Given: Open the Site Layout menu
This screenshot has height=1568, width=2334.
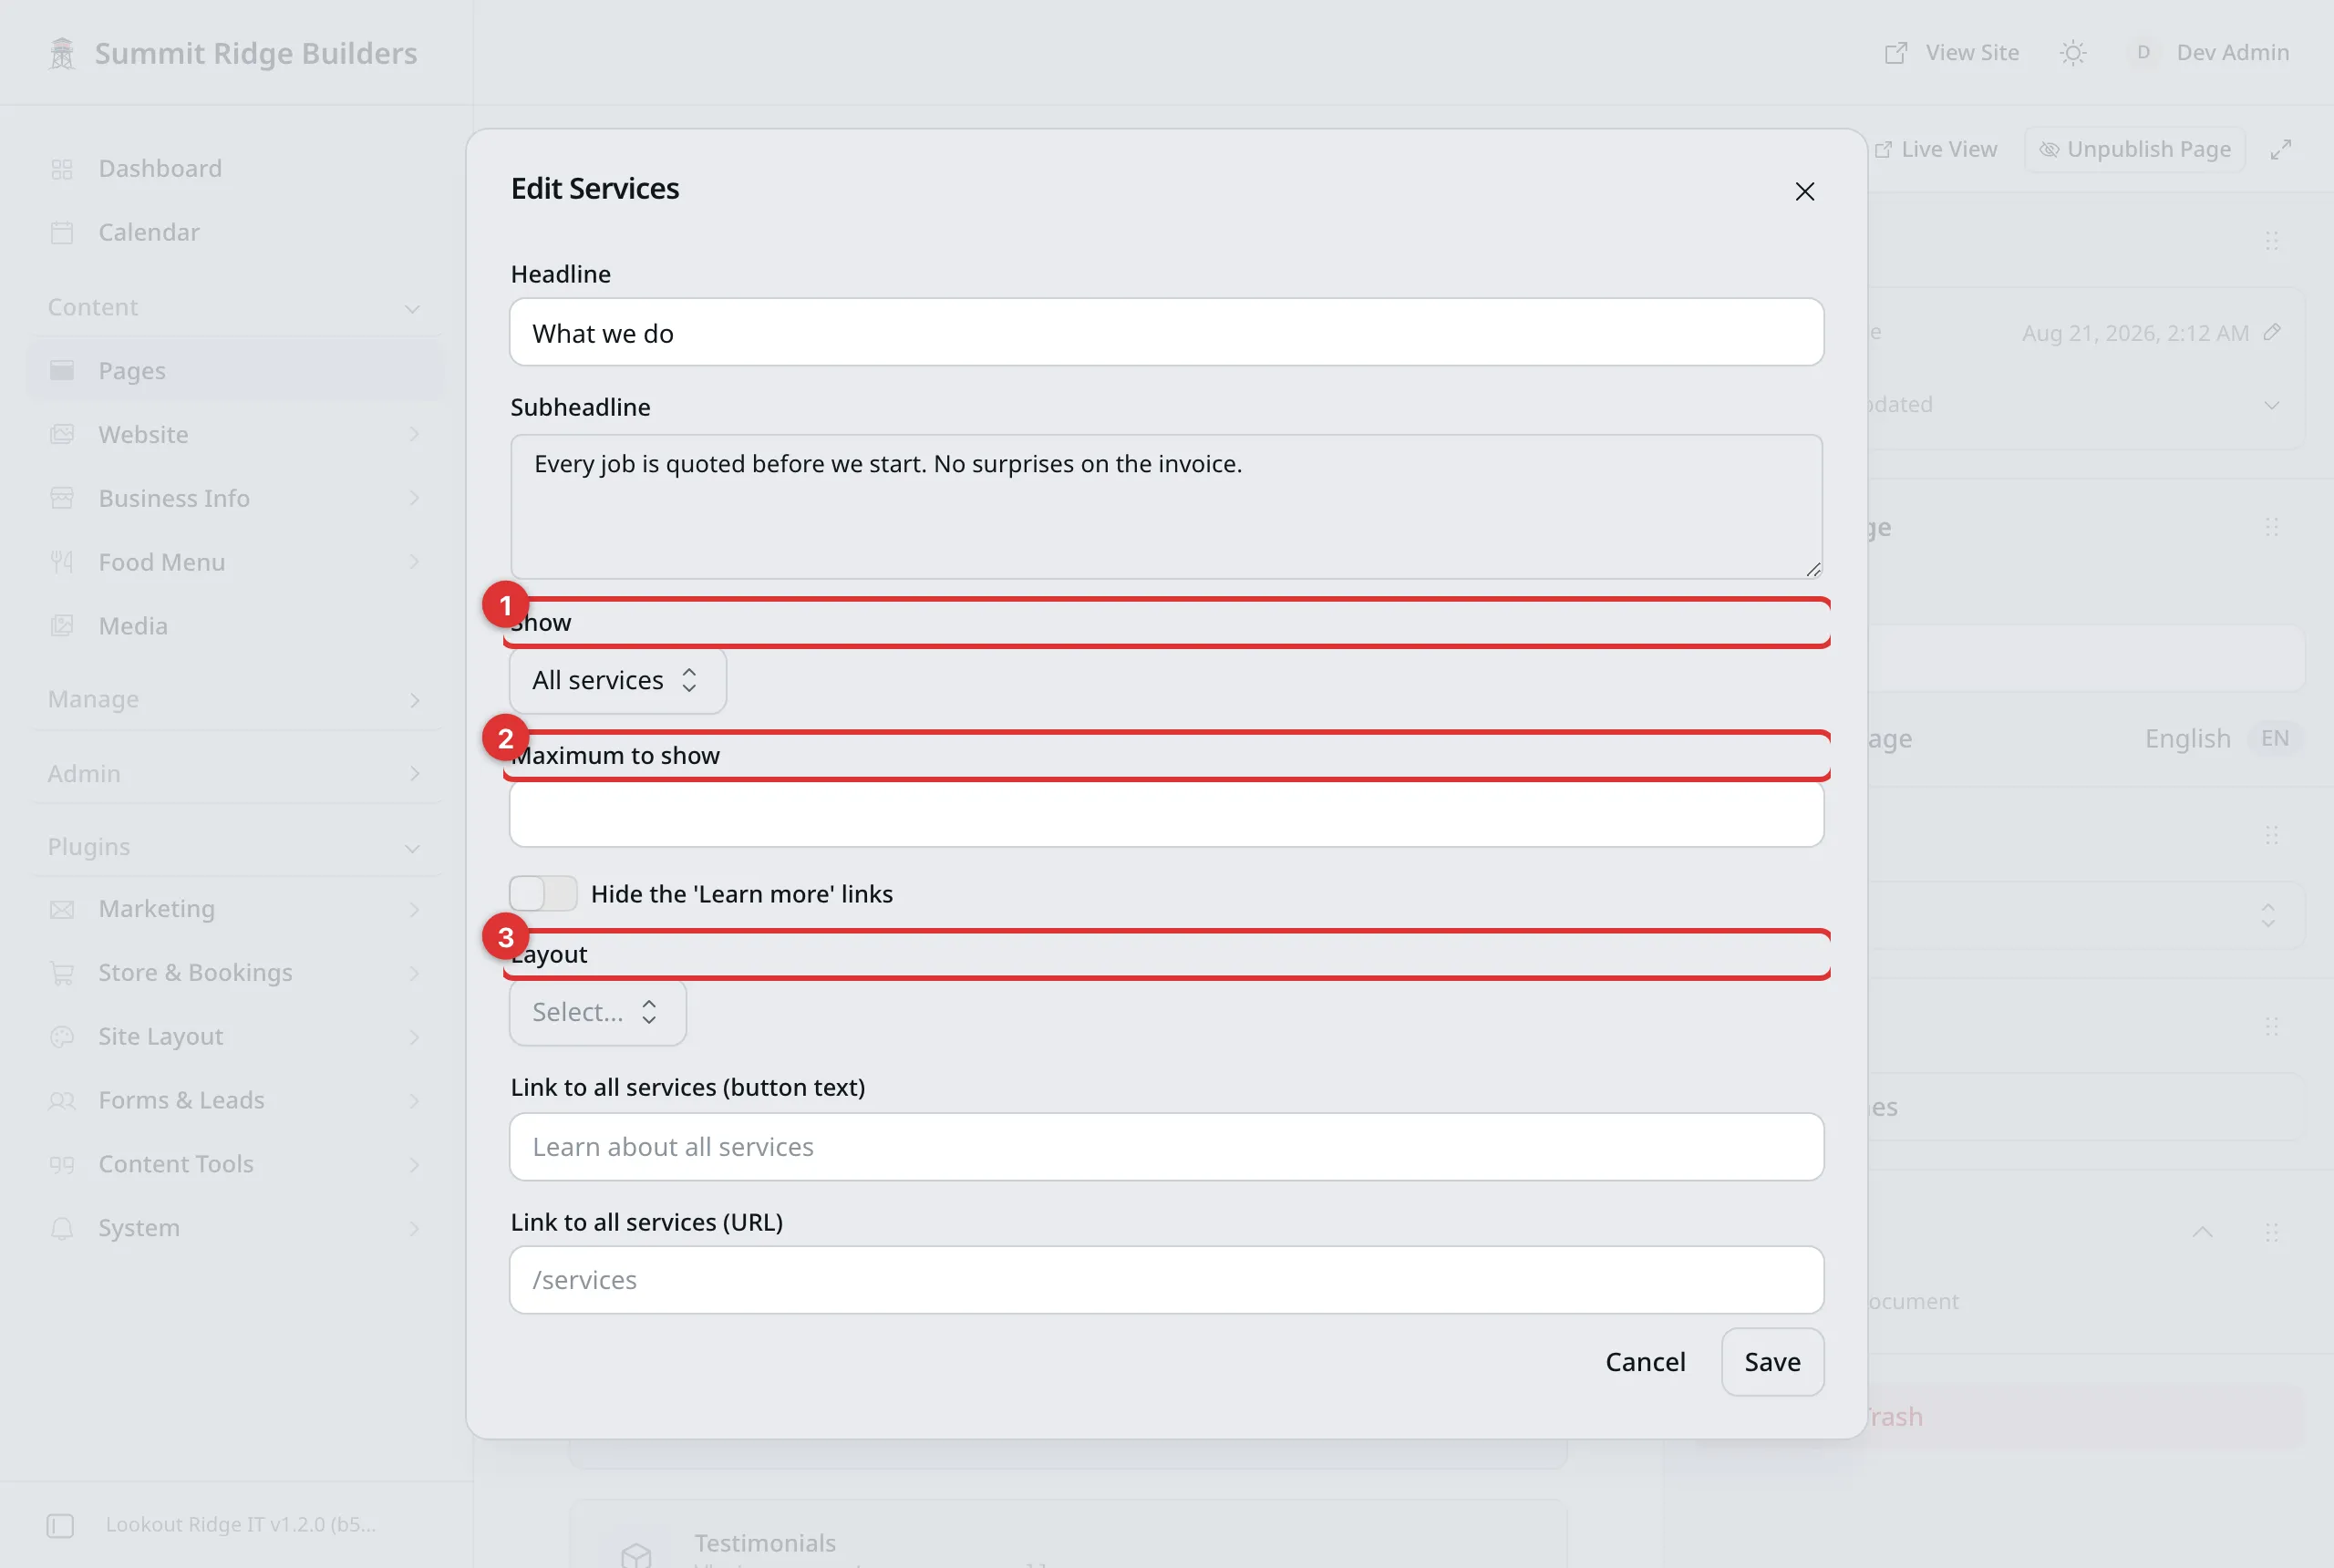Looking at the screenshot, I should (x=236, y=1036).
